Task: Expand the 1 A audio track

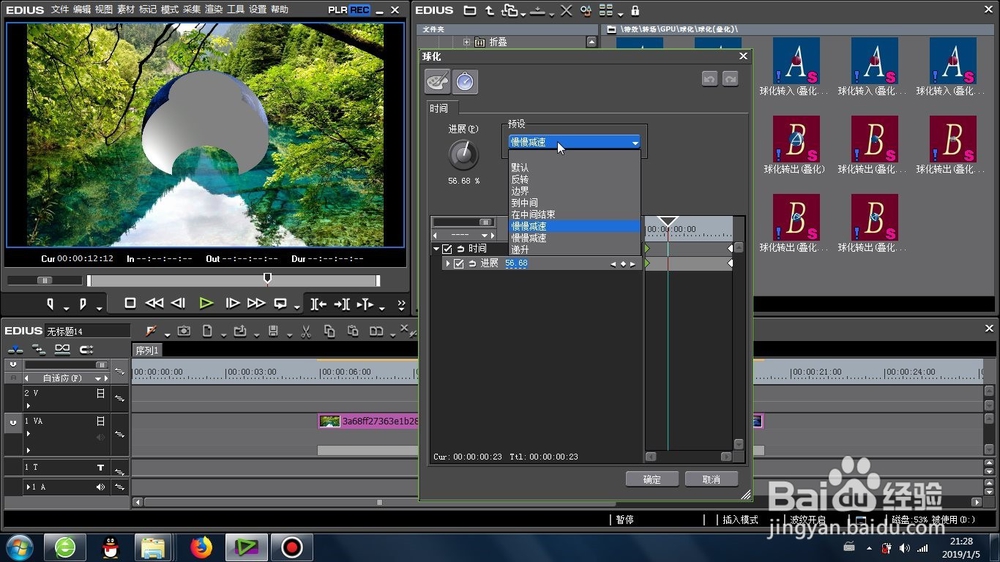Action: point(28,487)
